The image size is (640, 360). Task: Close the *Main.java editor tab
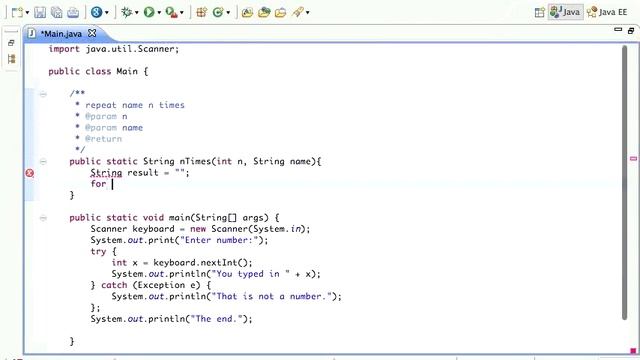[x=92, y=33]
